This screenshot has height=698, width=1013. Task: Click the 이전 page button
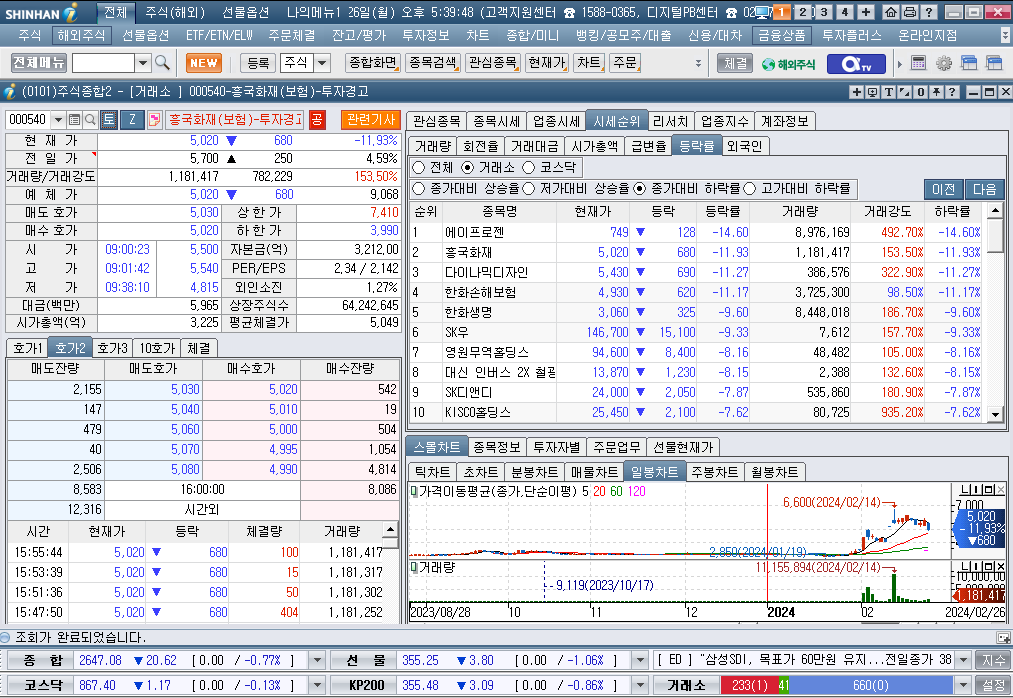coord(943,189)
